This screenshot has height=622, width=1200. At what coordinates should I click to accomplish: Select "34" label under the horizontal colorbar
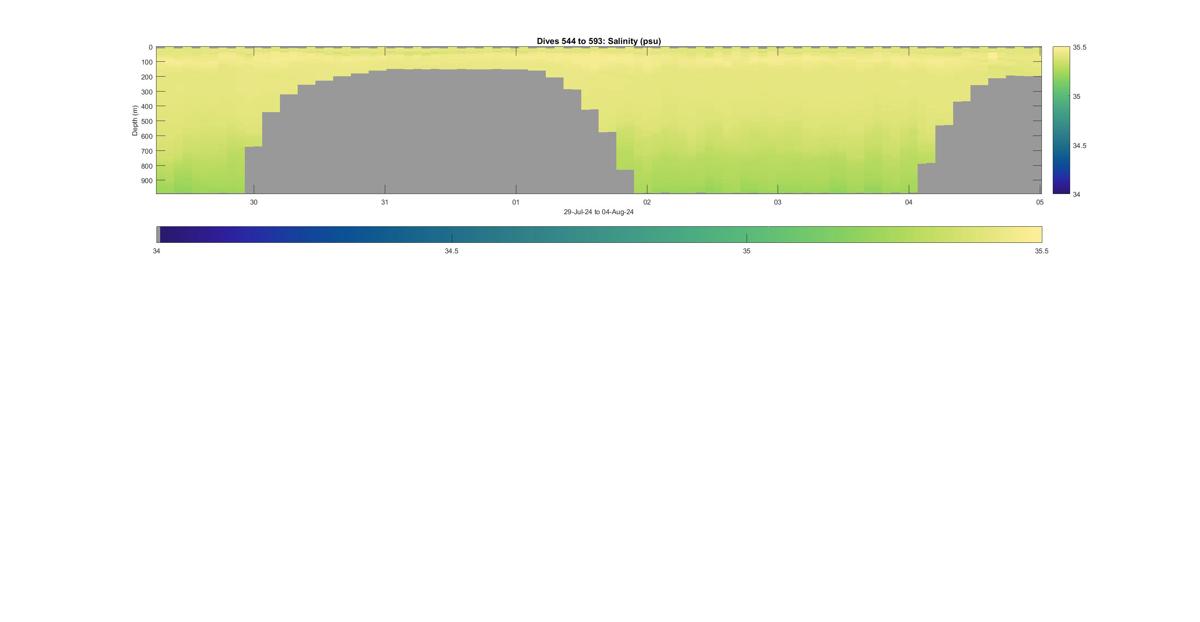pos(157,251)
